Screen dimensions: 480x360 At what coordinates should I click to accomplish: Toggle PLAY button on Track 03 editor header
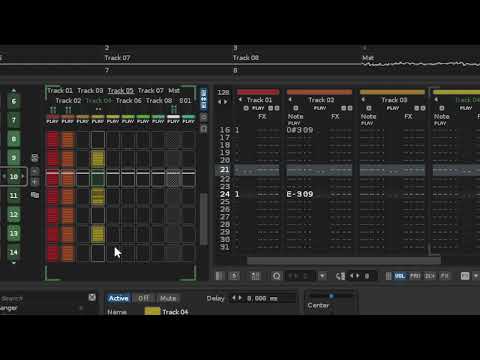point(393,108)
